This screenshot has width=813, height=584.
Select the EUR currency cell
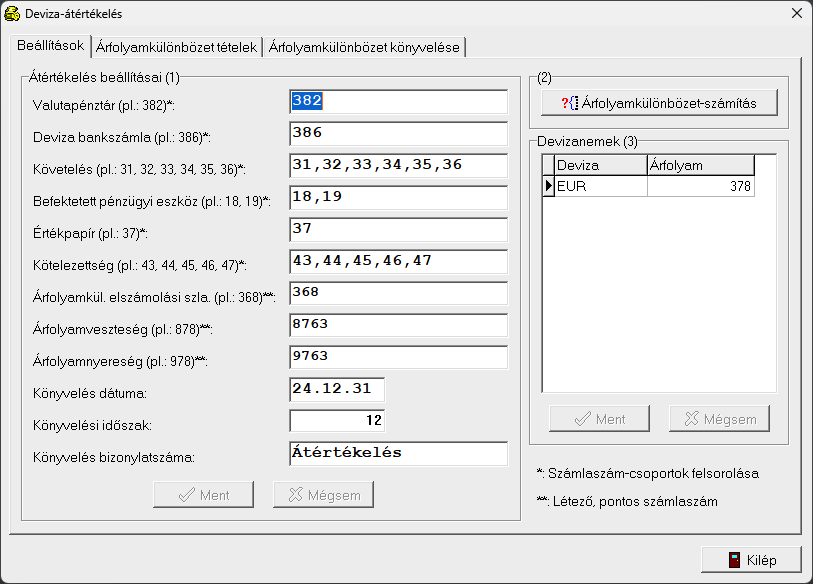tap(600, 186)
